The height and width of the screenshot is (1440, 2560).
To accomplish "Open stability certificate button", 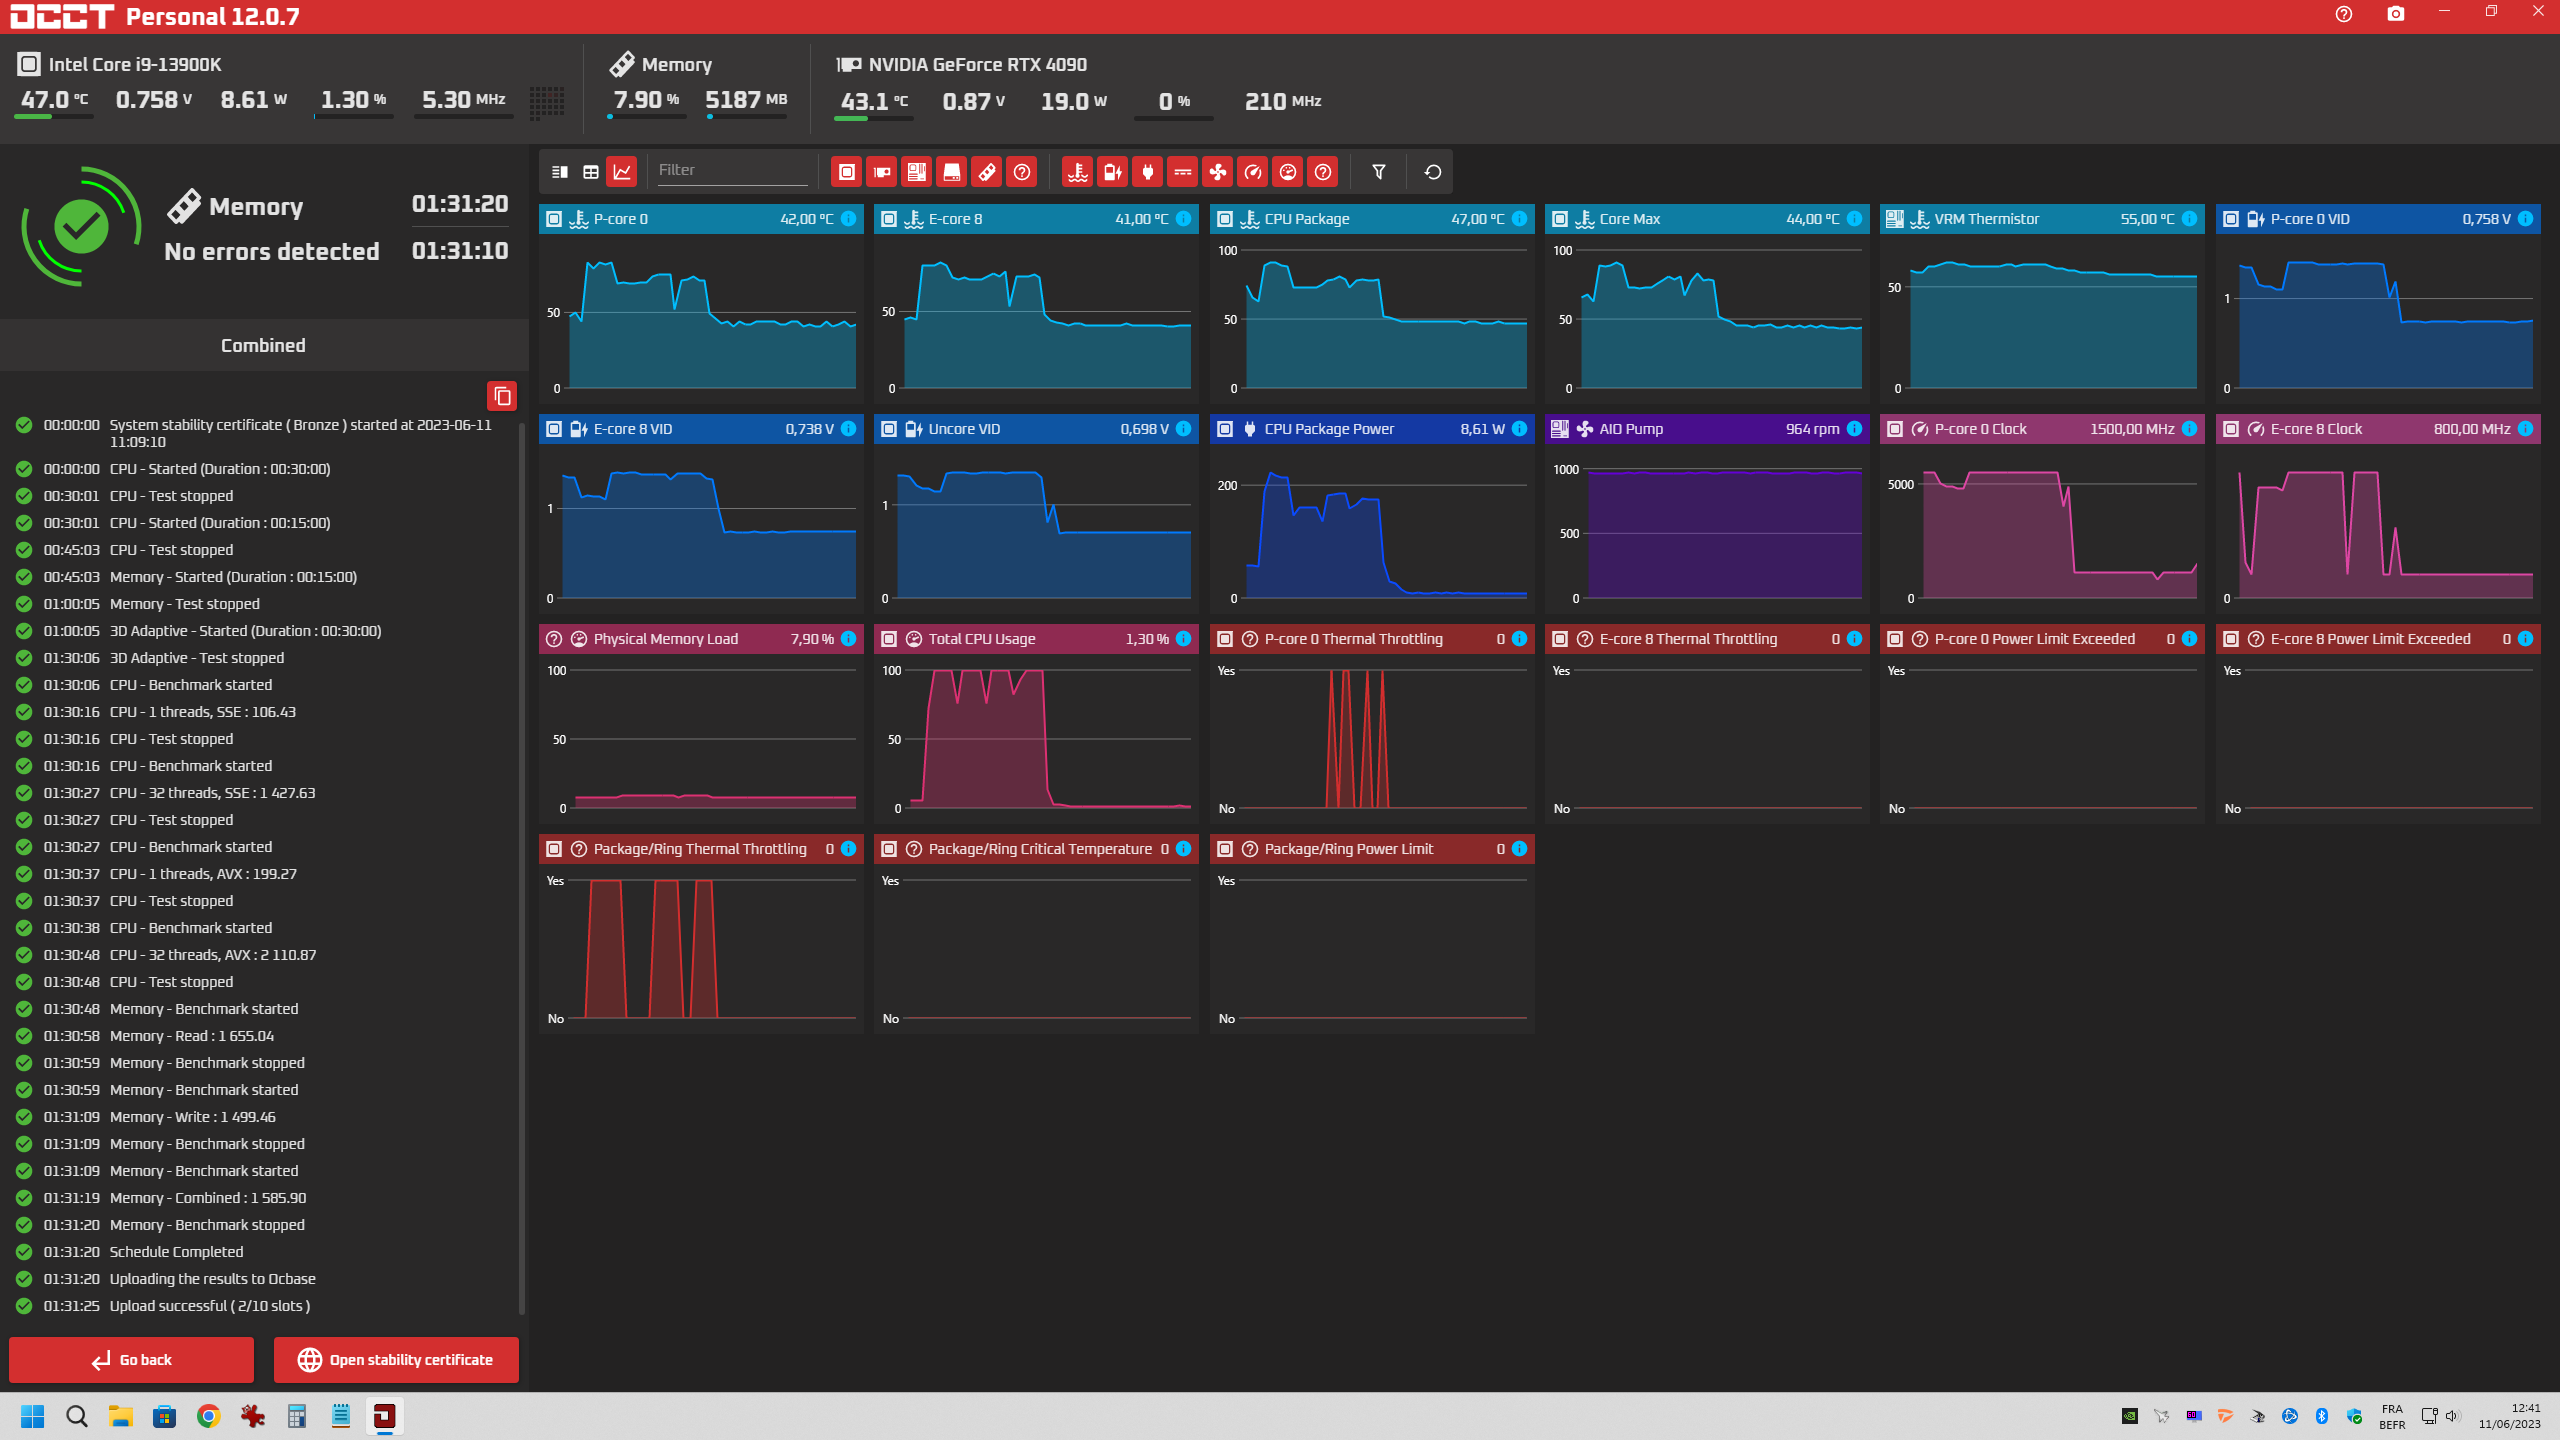I will pos(396,1360).
